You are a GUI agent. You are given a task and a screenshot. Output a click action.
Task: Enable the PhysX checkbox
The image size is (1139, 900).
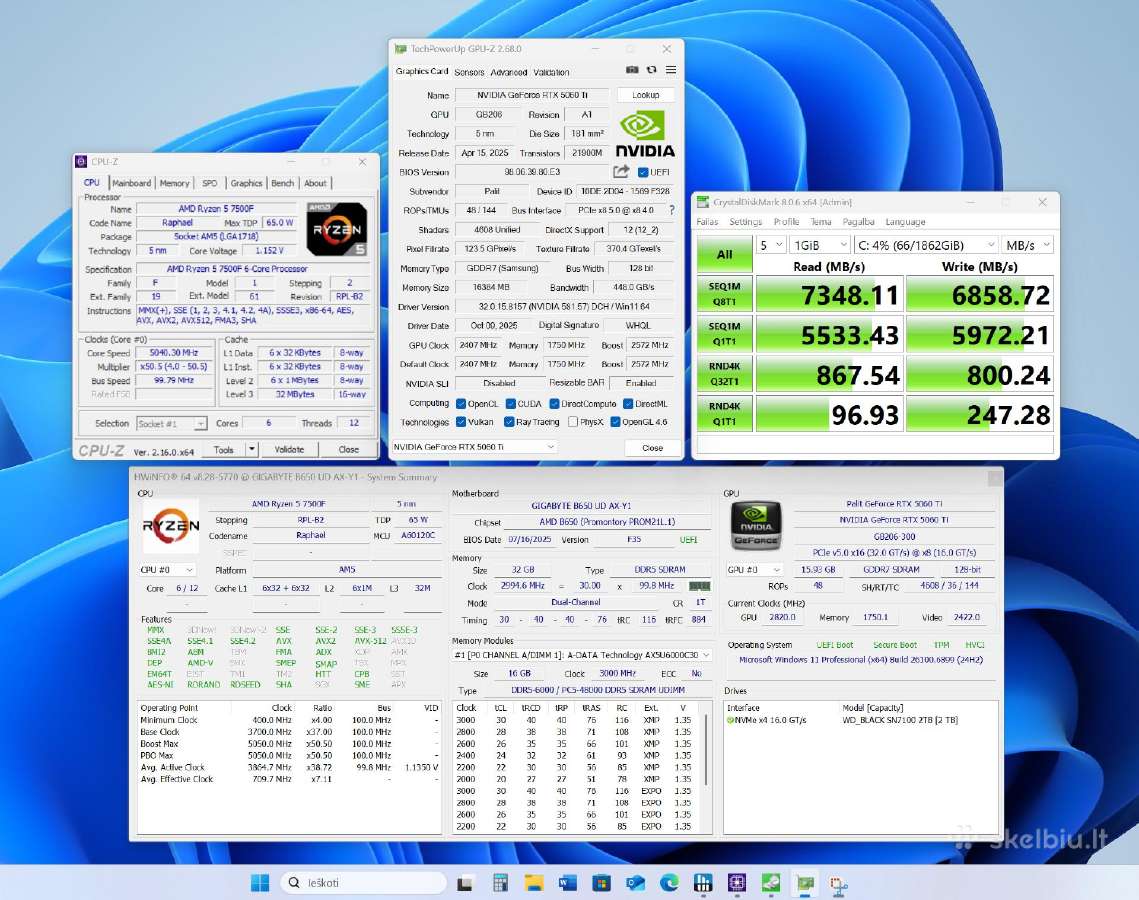pyautogui.click(x=573, y=421)
